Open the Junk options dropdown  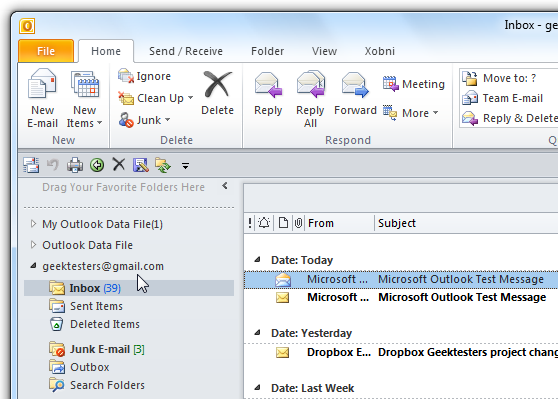coord(144,120)
